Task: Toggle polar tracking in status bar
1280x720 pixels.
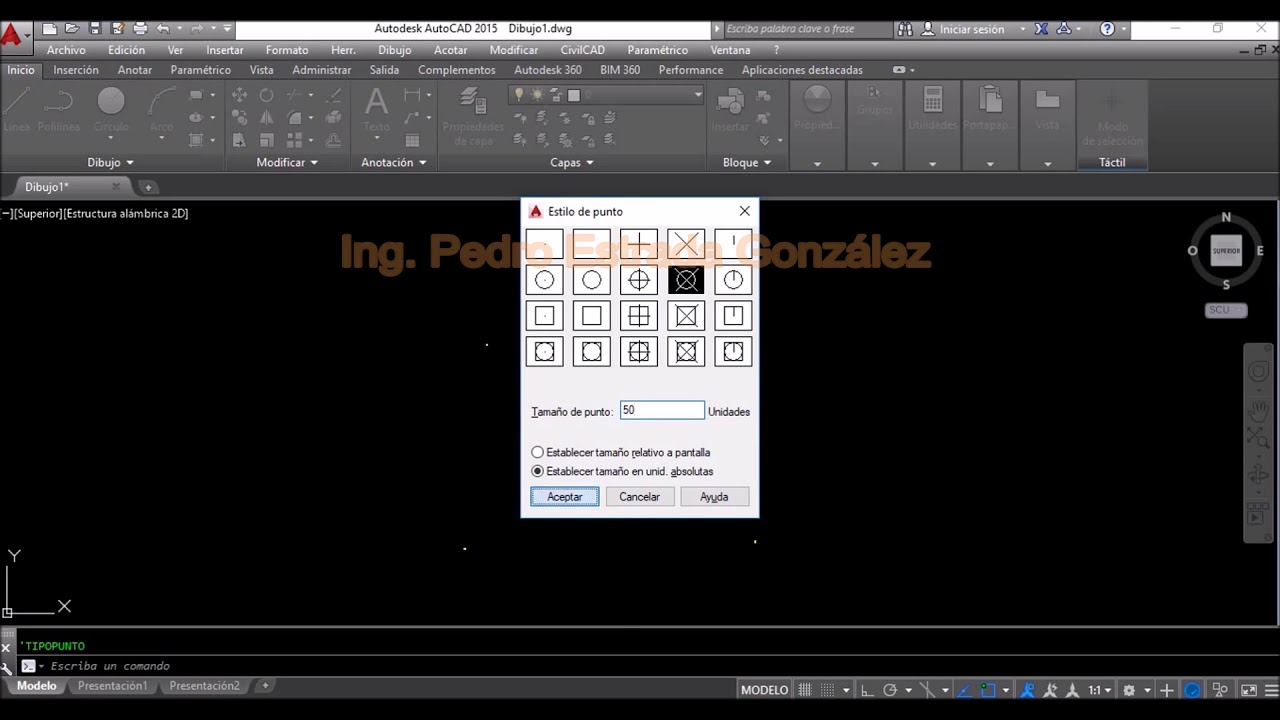Action: click(x=890, y=690)
